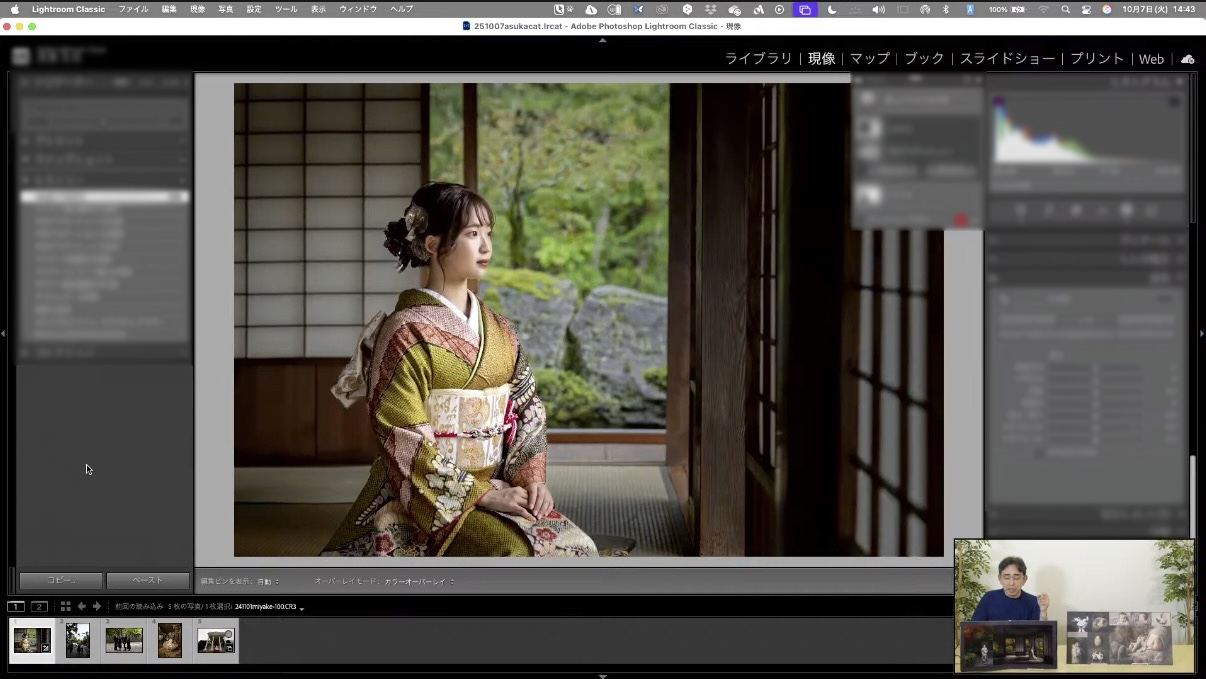Hide the filmstrip using bottom edge arrow
The width and height of the screenshot is (1206, 679).
(602, 675)
